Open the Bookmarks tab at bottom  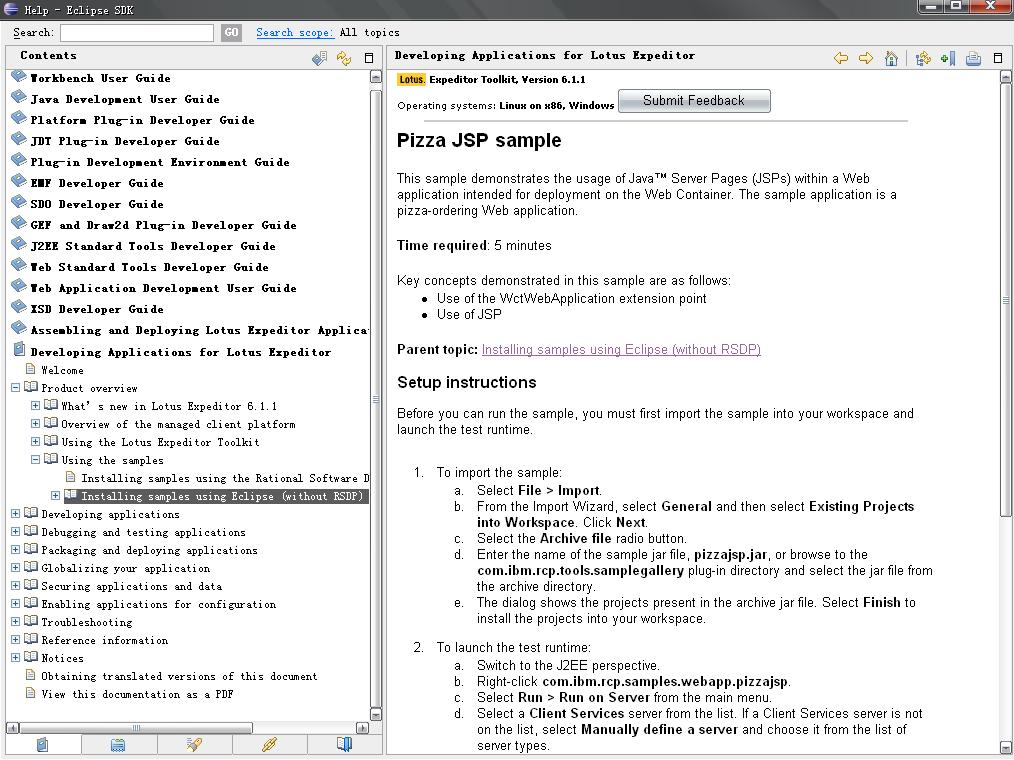[345, 744]
